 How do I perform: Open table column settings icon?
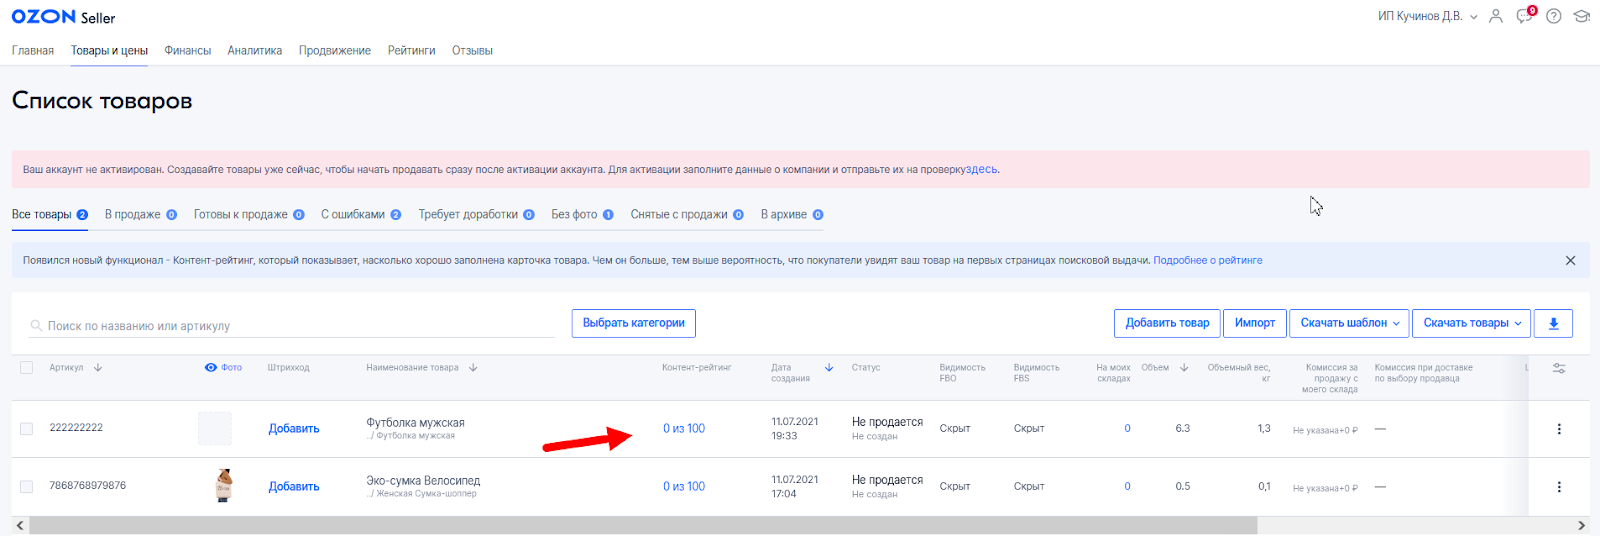[1558, 368]
